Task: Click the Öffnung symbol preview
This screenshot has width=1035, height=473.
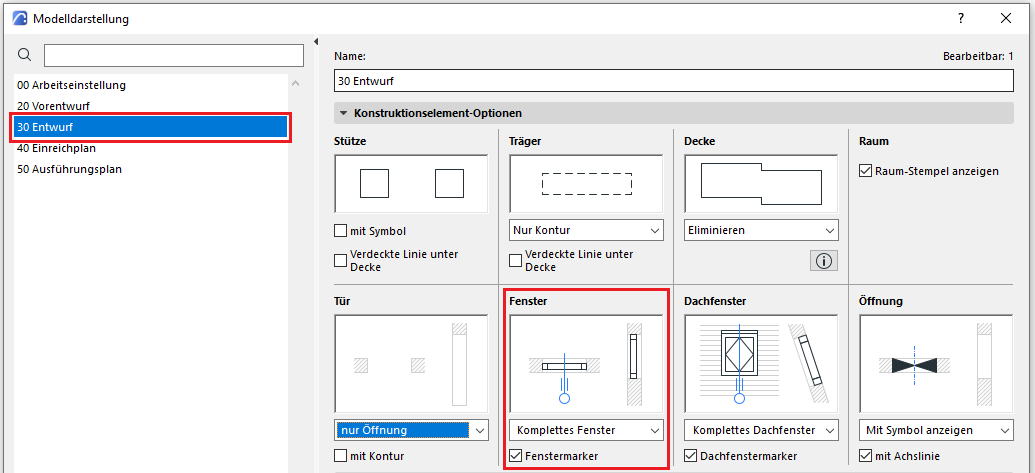Action: tap(936, 363)
